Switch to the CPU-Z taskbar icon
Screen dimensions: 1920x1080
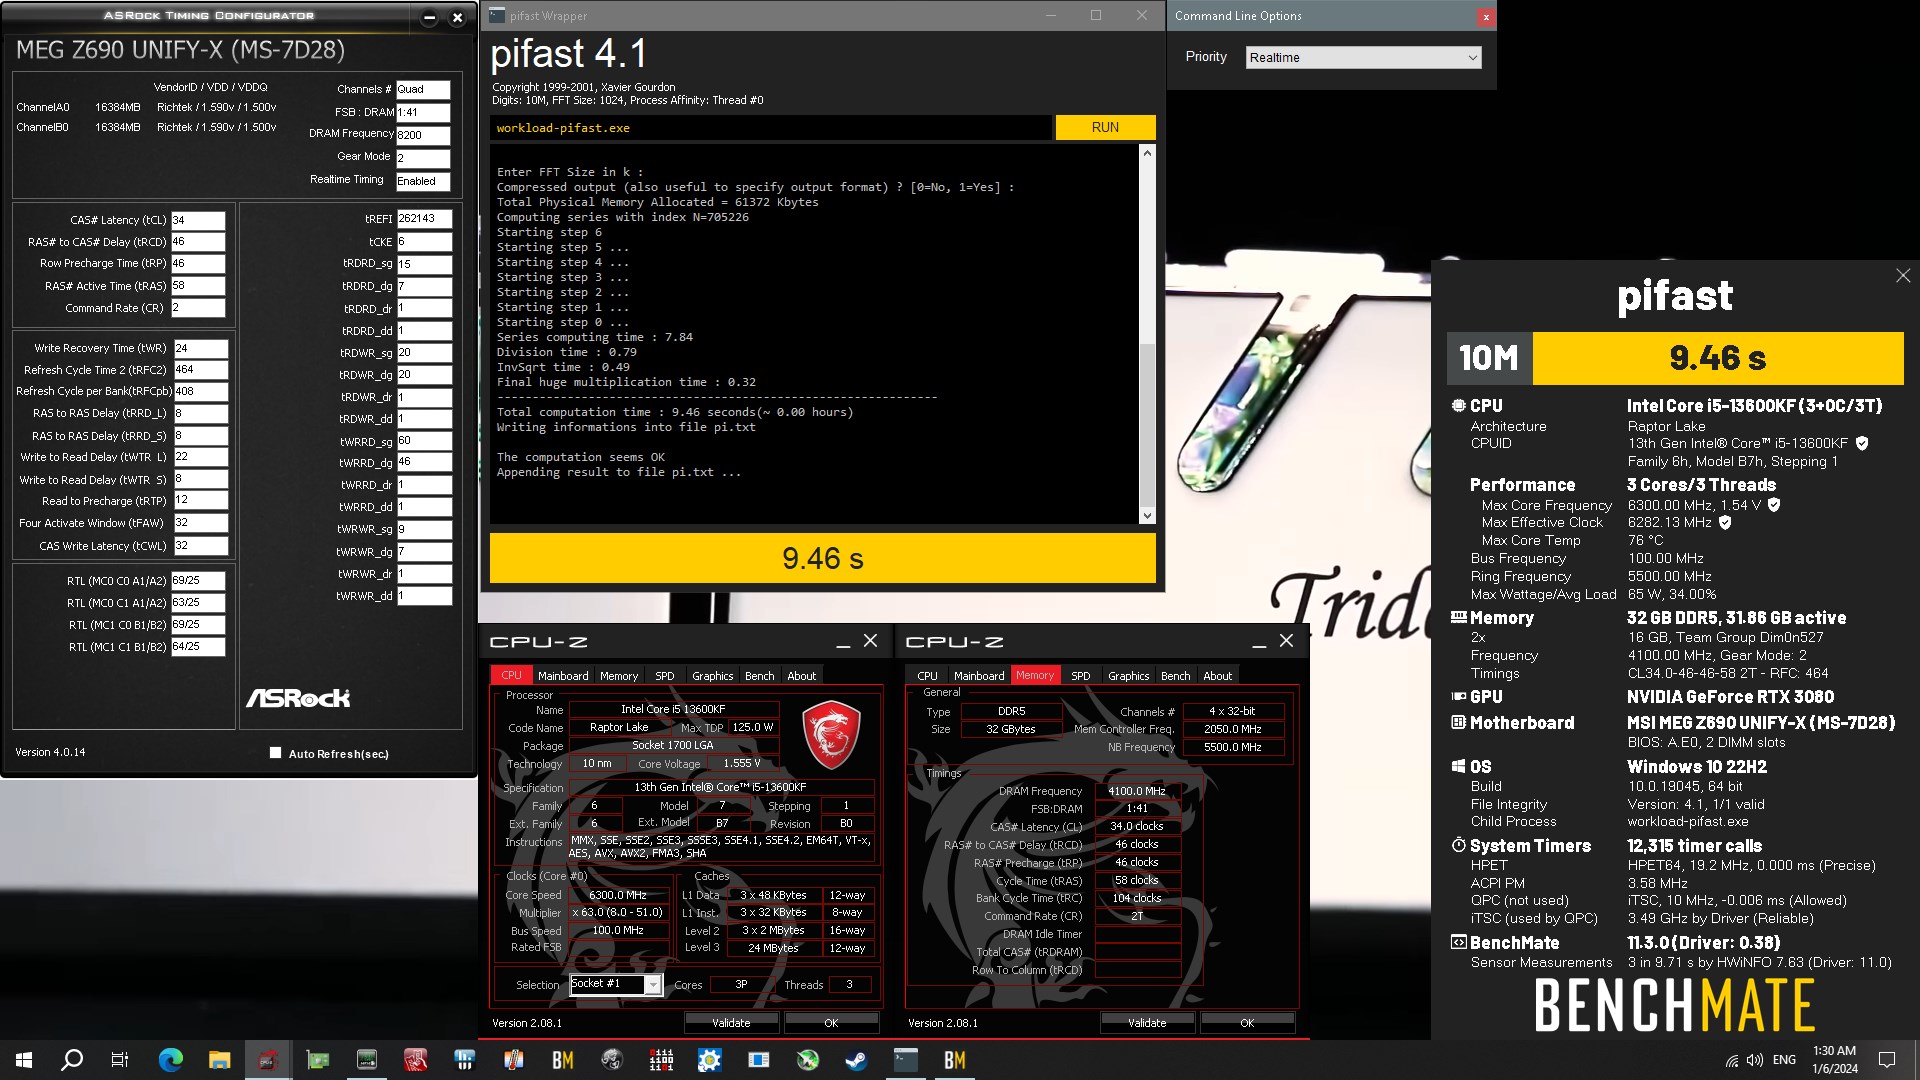(x=268, y=1060)
